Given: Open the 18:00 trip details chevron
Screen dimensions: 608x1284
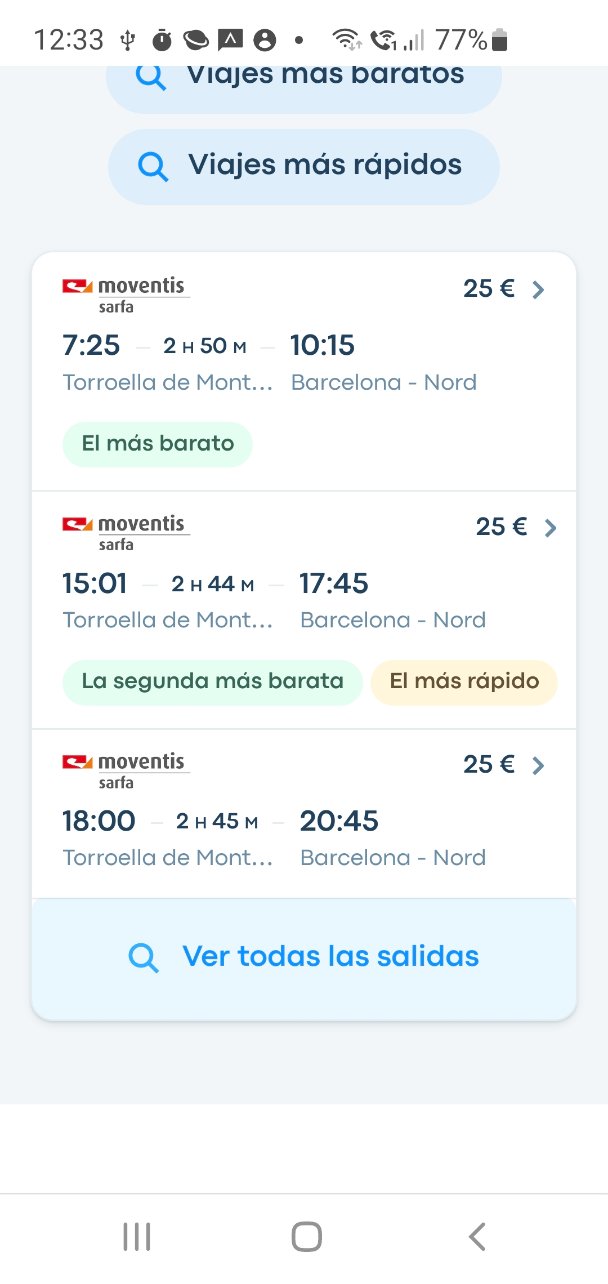Looking at the screenshot, I should coord(538,766).
